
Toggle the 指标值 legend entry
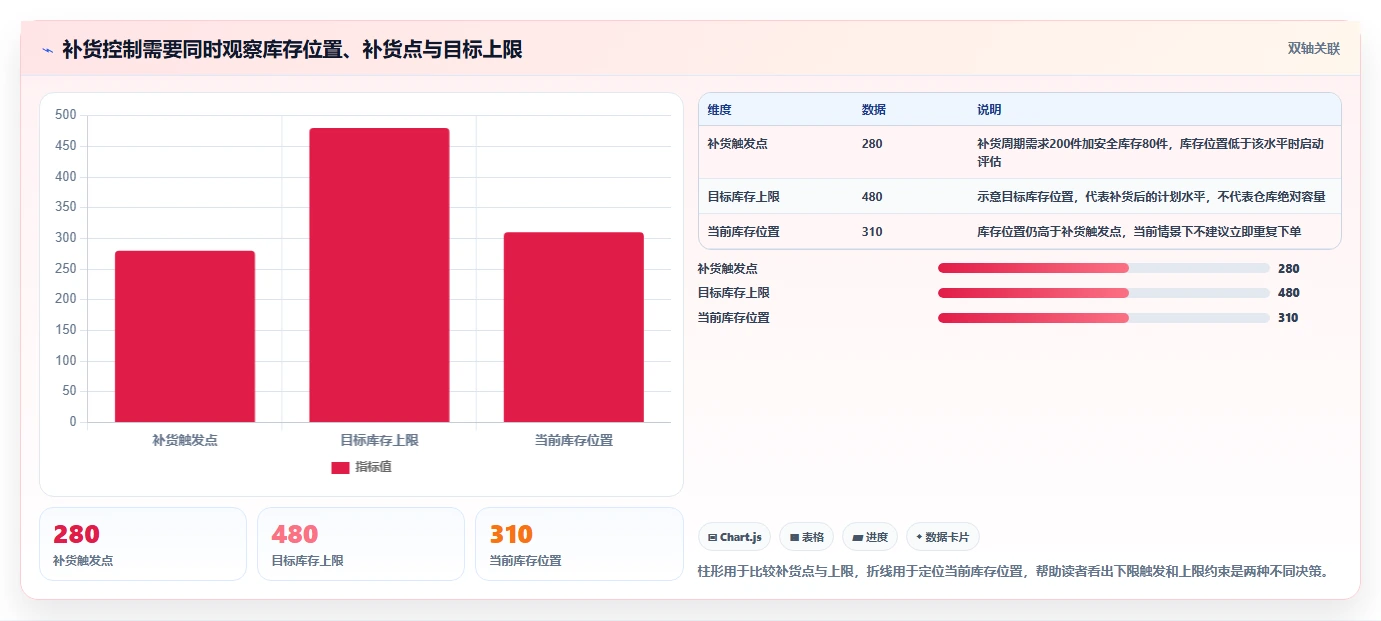[x=362, y=467]
